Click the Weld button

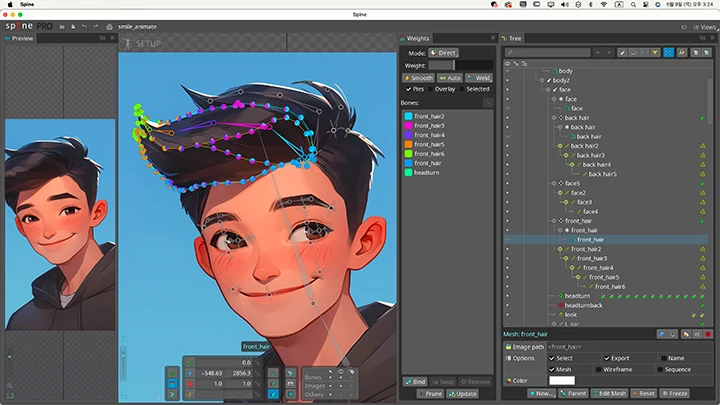pyautogui.click(x=478, y=78)
